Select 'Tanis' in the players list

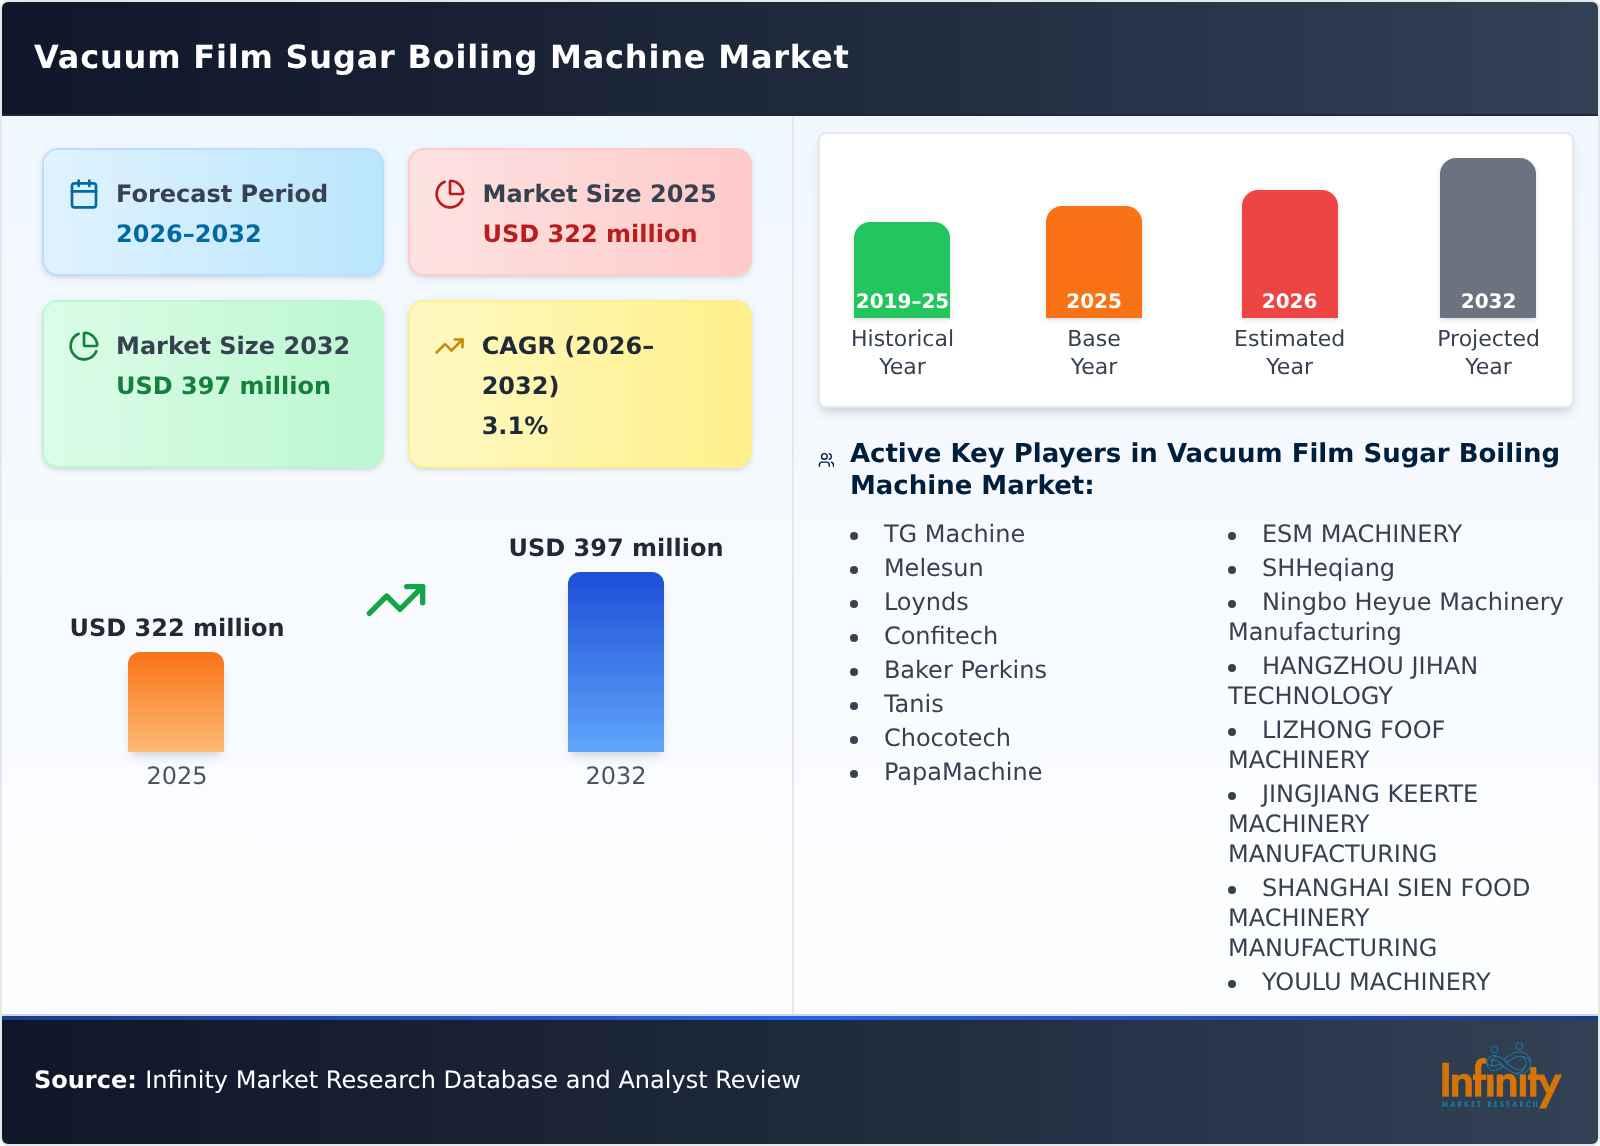point(914,704)
